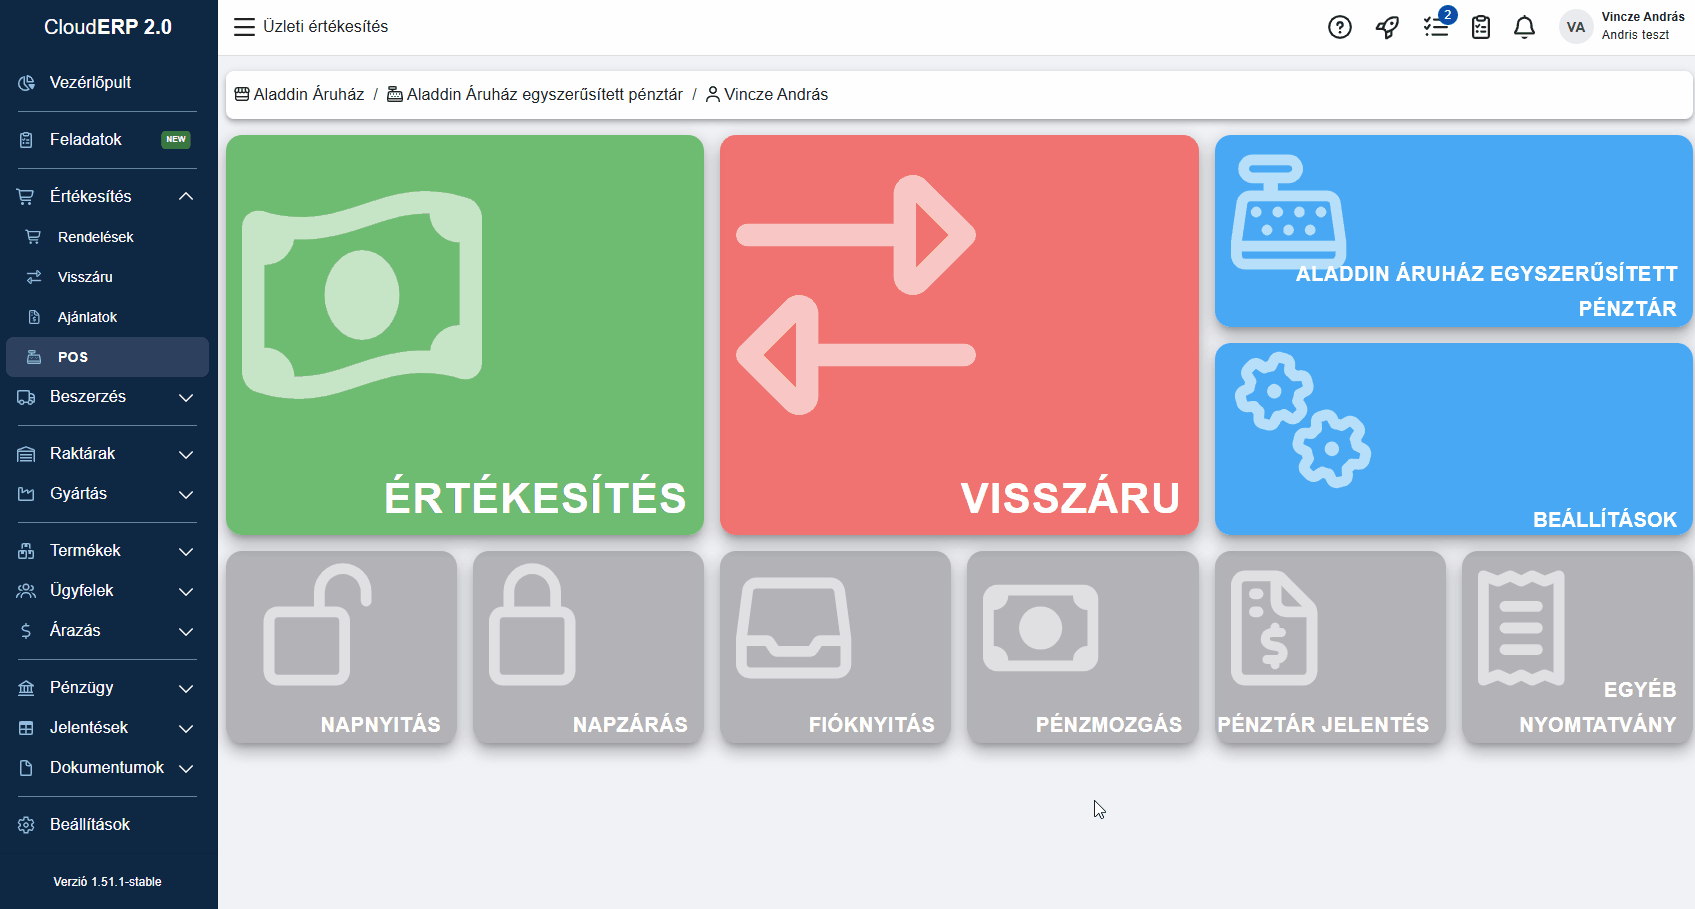Toggle the sidebar with the hamburger icon

[243, 26]
